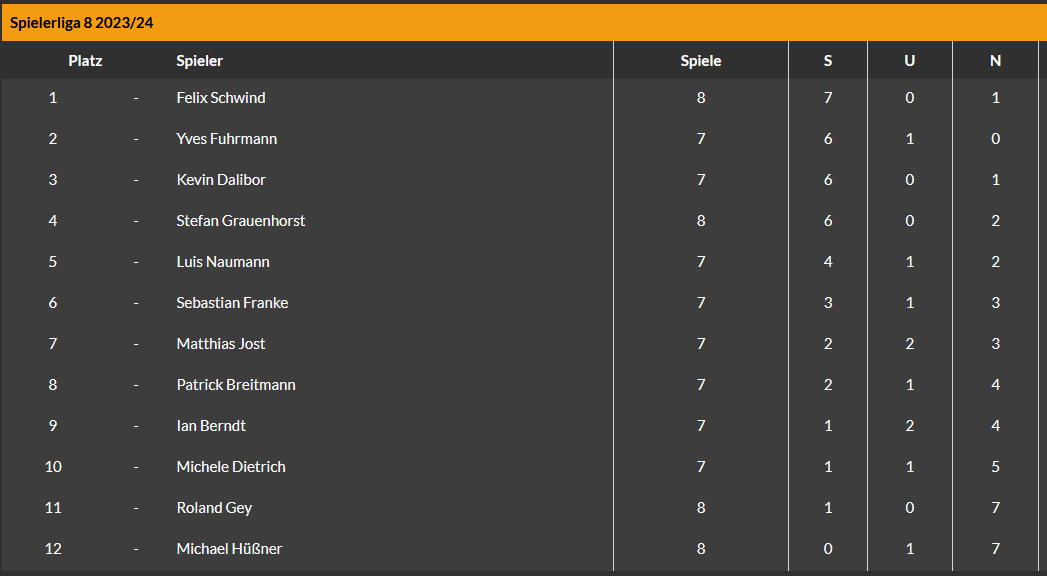Click on Matthias Jost
This screenshot has height=576, width=1047.
tap(220, 344)
